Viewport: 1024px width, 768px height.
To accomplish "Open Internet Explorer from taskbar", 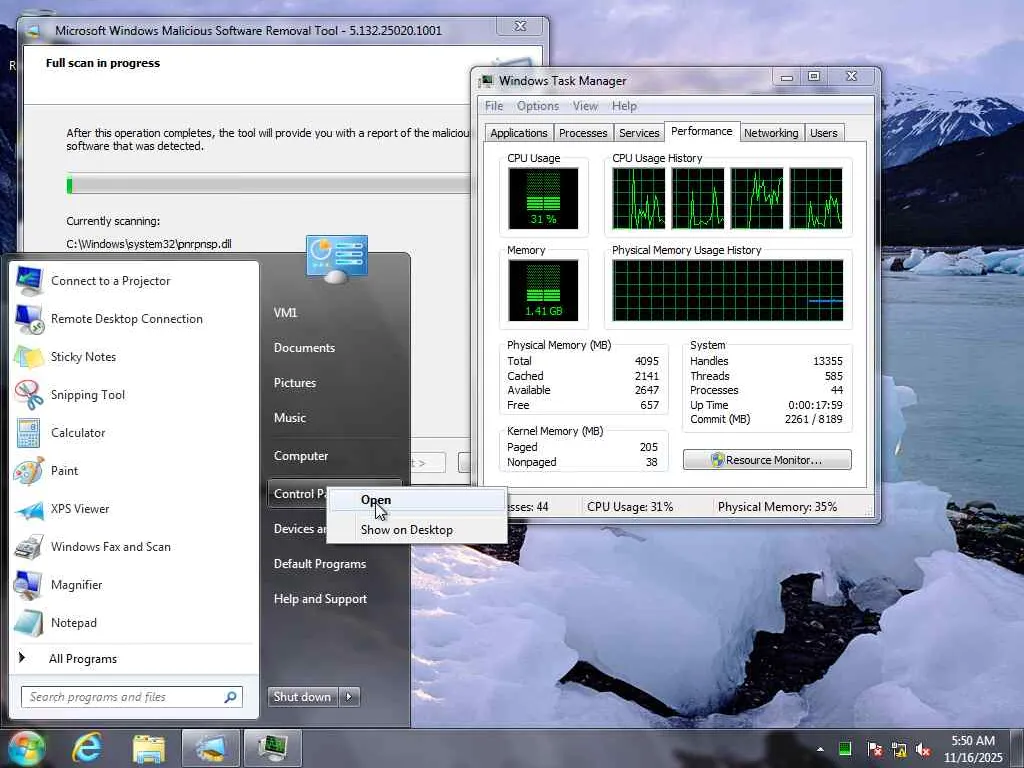I will (x=88, y=748).
